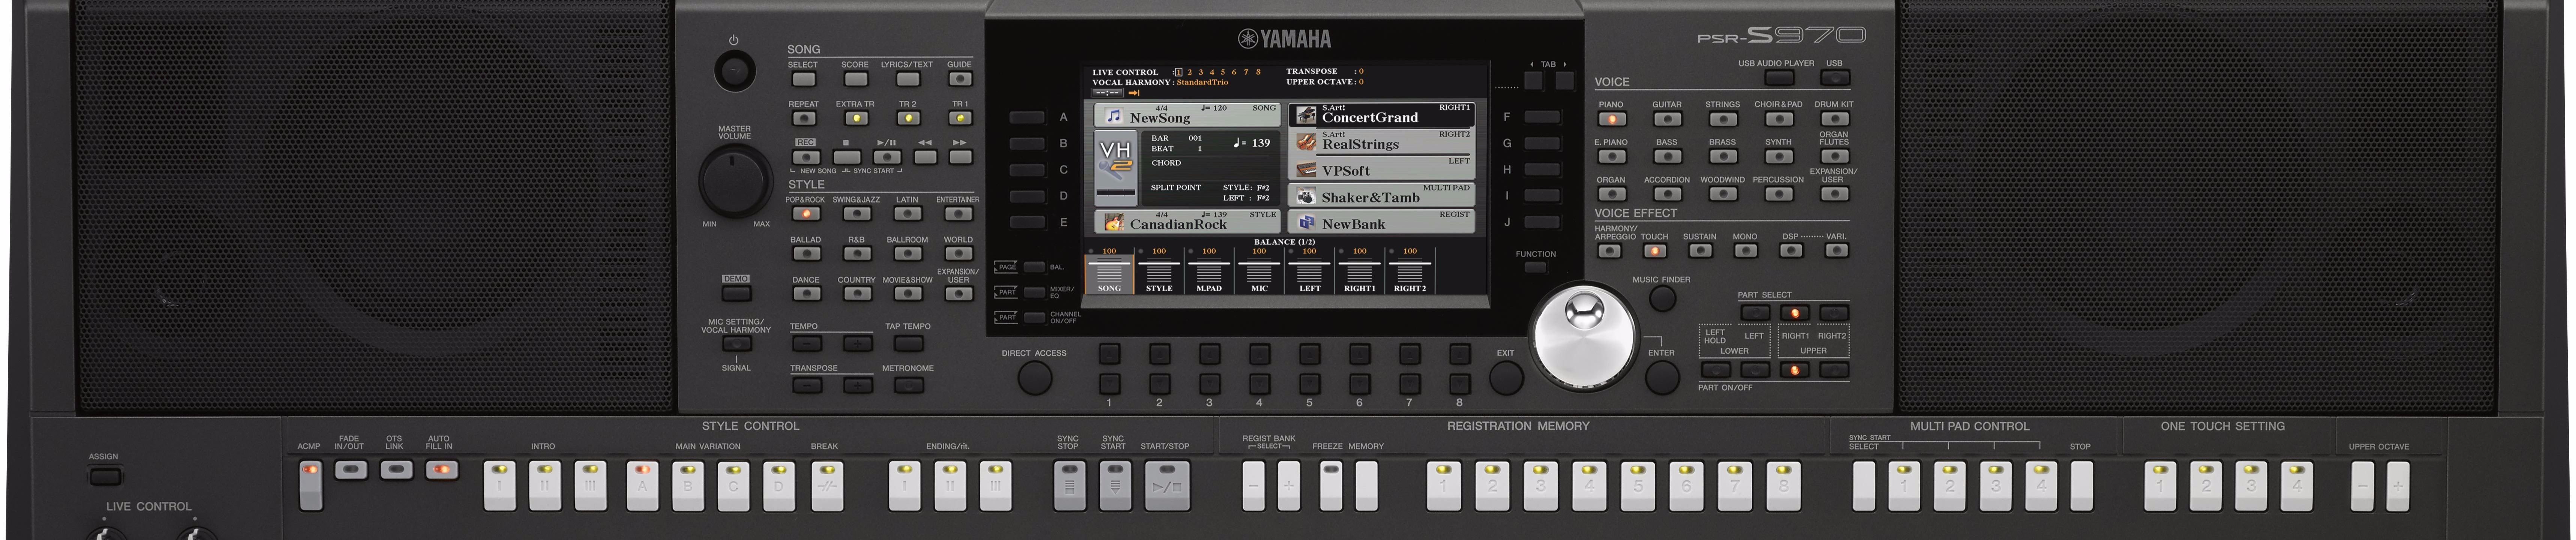The image size is (2576, 540).
Task: Click the UPPER OCTAVE plus button
Action: [2398, 486]
